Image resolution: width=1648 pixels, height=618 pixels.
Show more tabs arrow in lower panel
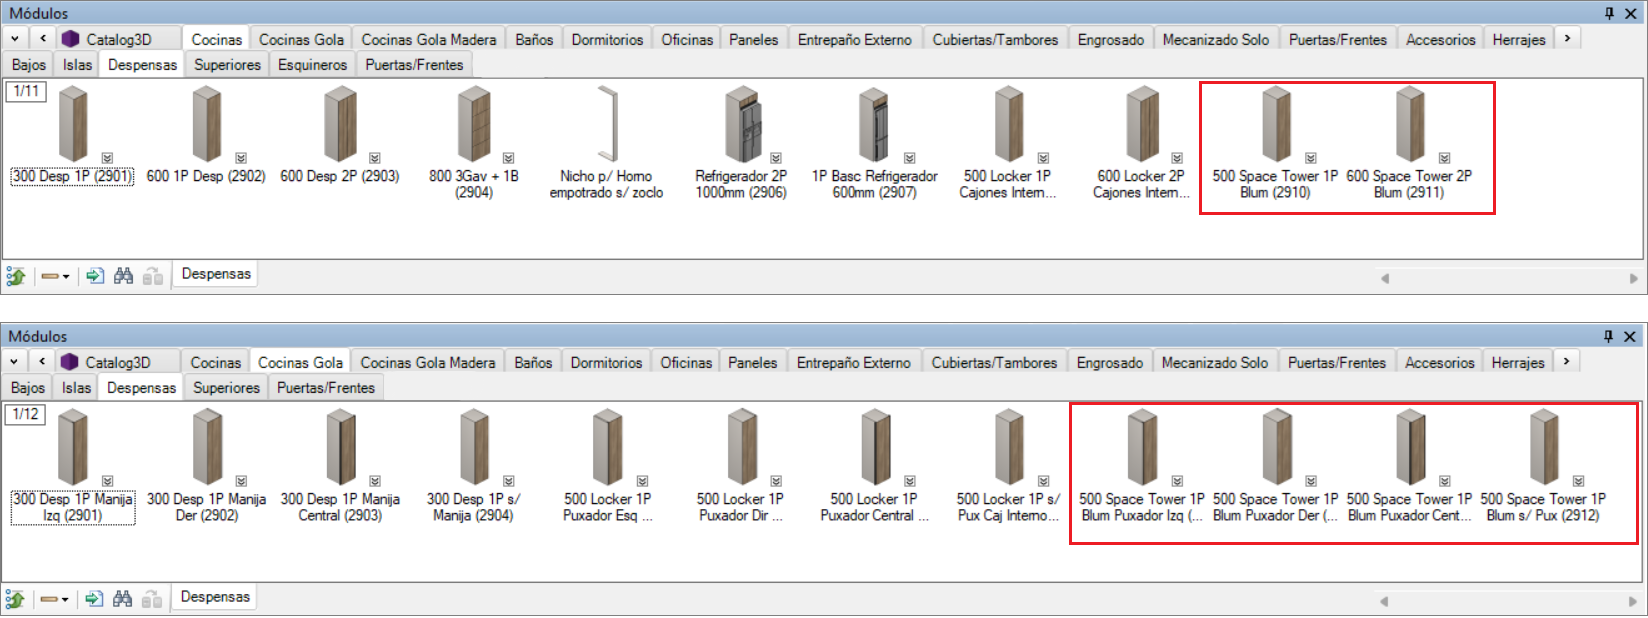[x=1566, y=361]
